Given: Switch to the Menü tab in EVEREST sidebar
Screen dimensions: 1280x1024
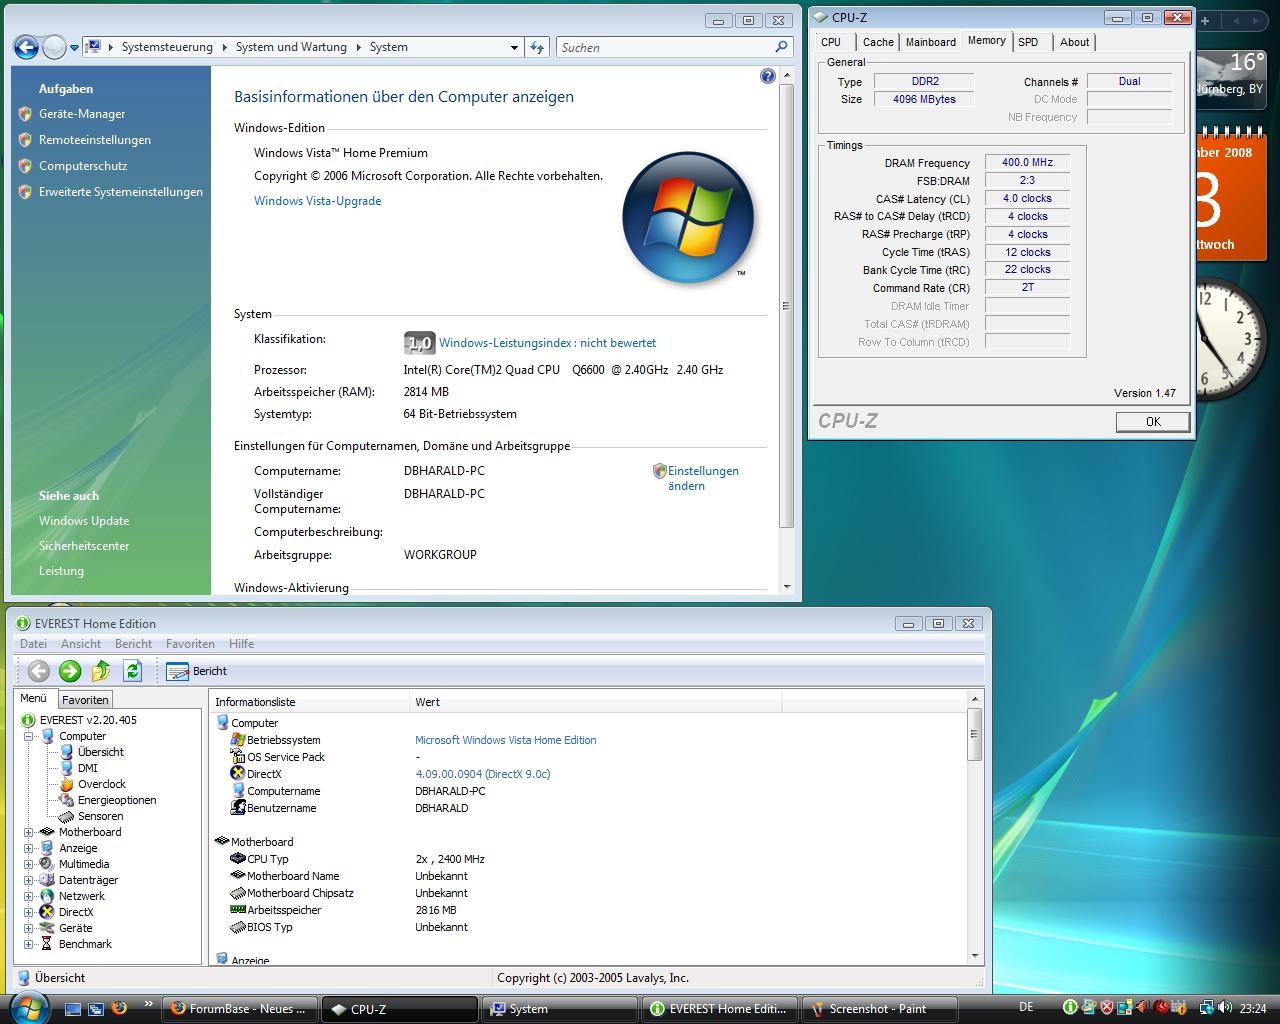Looking at the screenshot, I should click(x=34, y=699).
